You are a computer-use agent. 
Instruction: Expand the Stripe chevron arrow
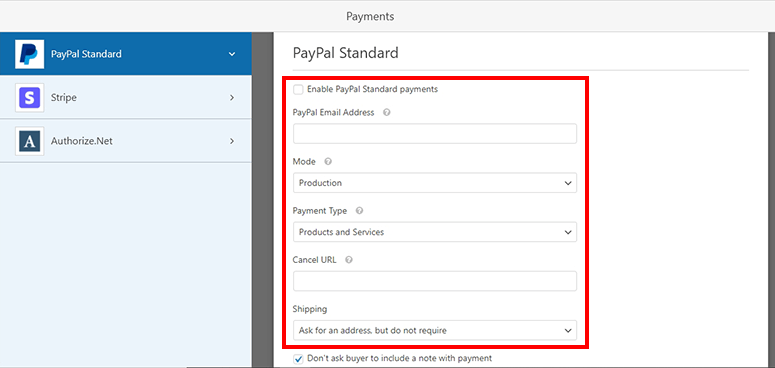232,98
